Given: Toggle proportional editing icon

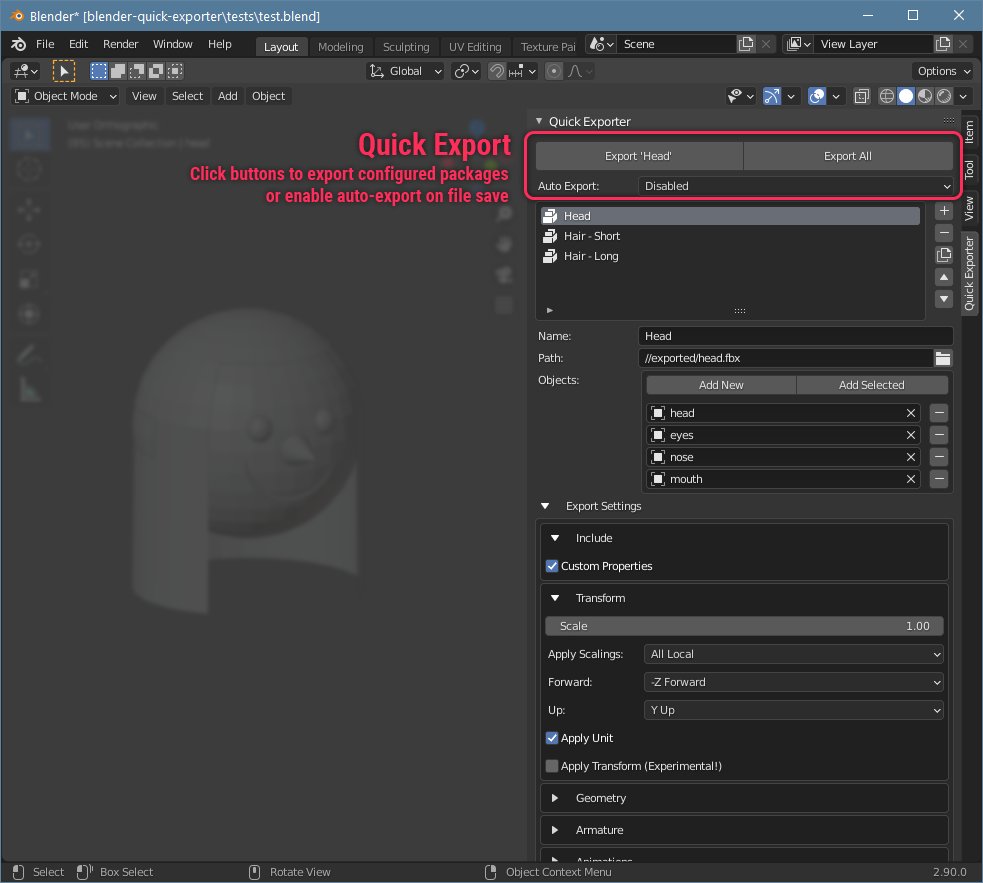Looking at the screenshot, I should point(554,71).
